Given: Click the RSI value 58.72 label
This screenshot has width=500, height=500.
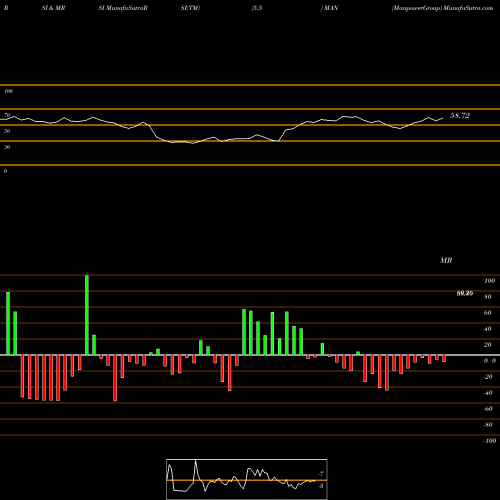Looking at the screenshot, I should [x=460, y=116].
